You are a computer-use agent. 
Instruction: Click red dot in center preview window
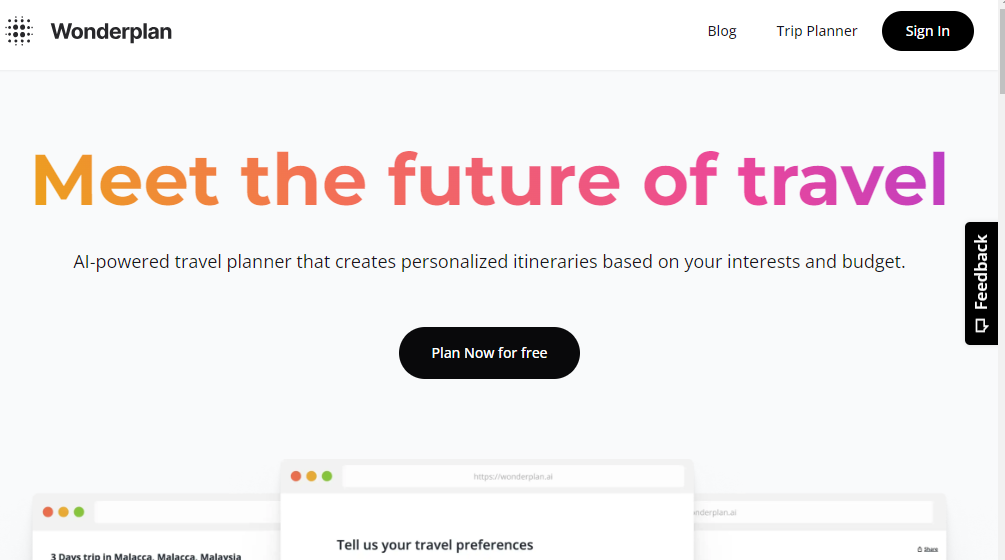[296, 476]
